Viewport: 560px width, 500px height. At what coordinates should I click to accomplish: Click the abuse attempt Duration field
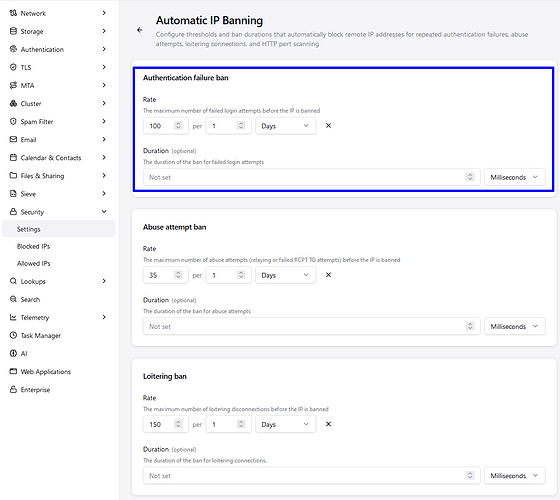pos(312,326)
